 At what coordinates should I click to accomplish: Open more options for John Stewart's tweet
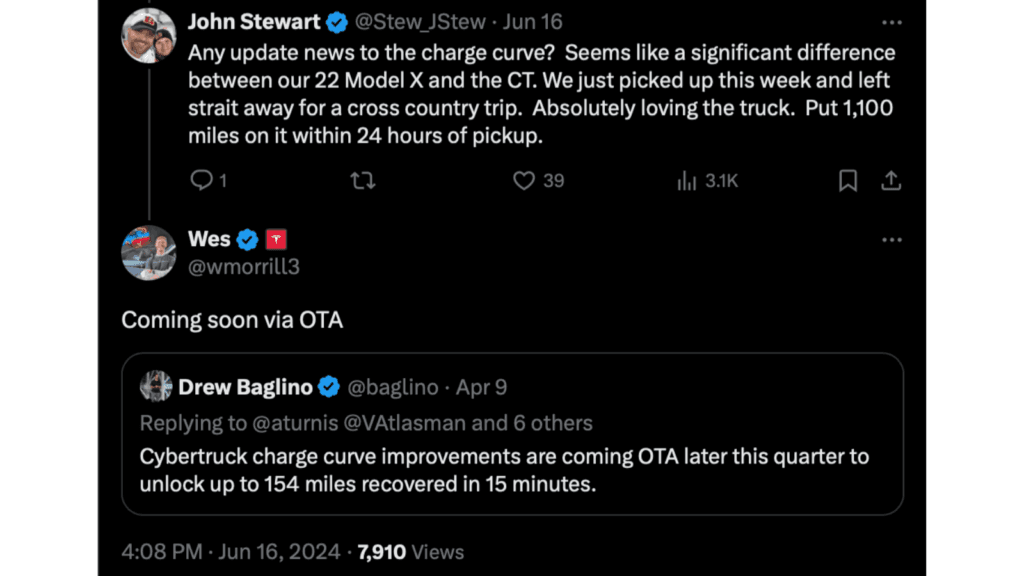891,21
